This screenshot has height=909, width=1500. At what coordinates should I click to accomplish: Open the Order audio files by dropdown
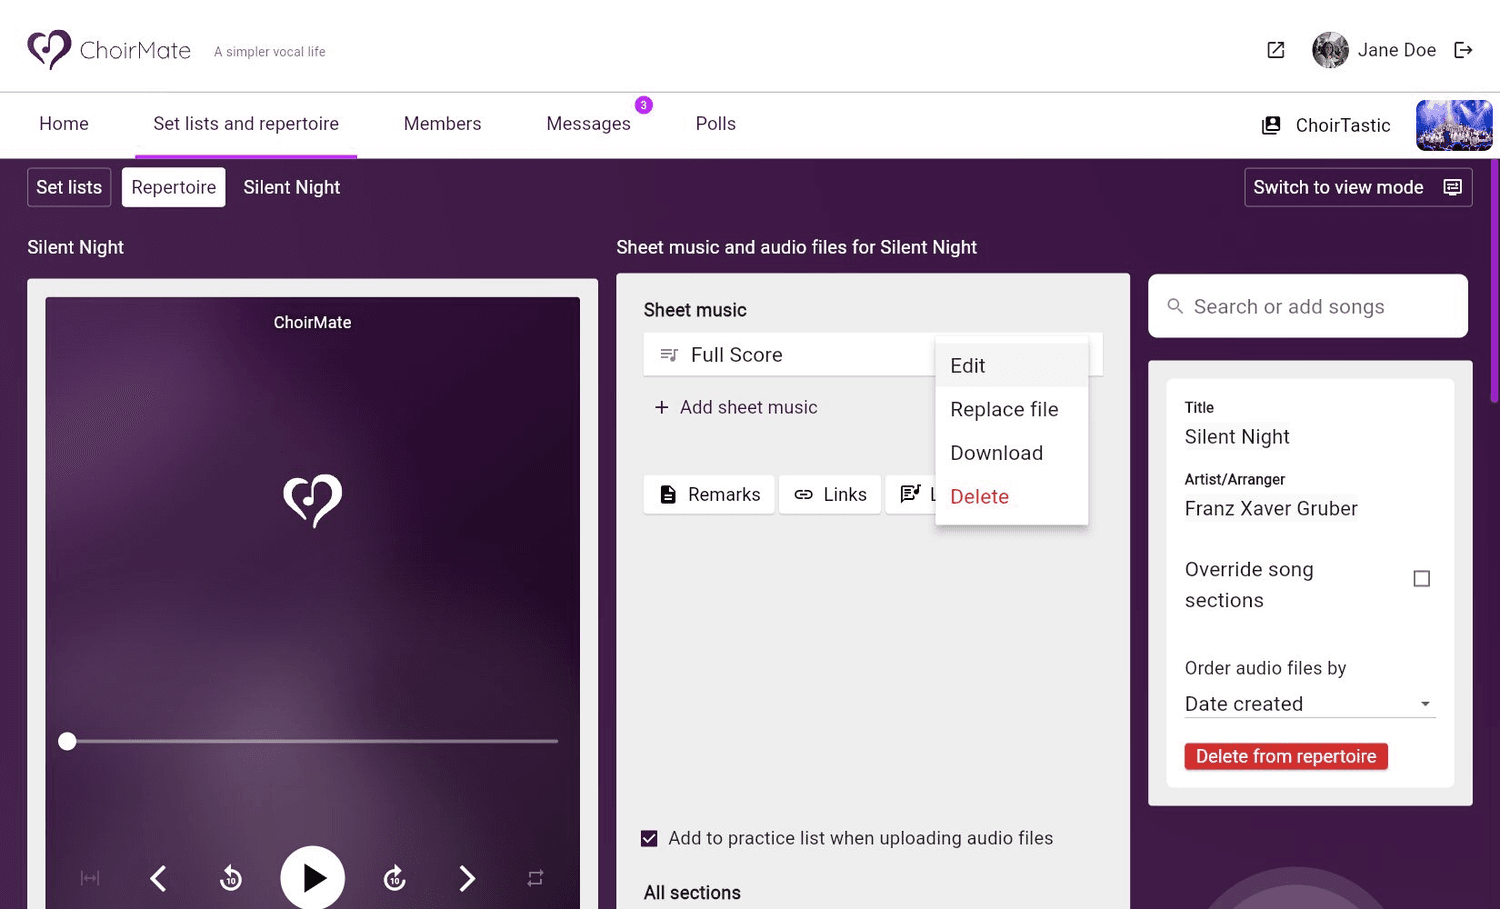[x=1310, y=704]
